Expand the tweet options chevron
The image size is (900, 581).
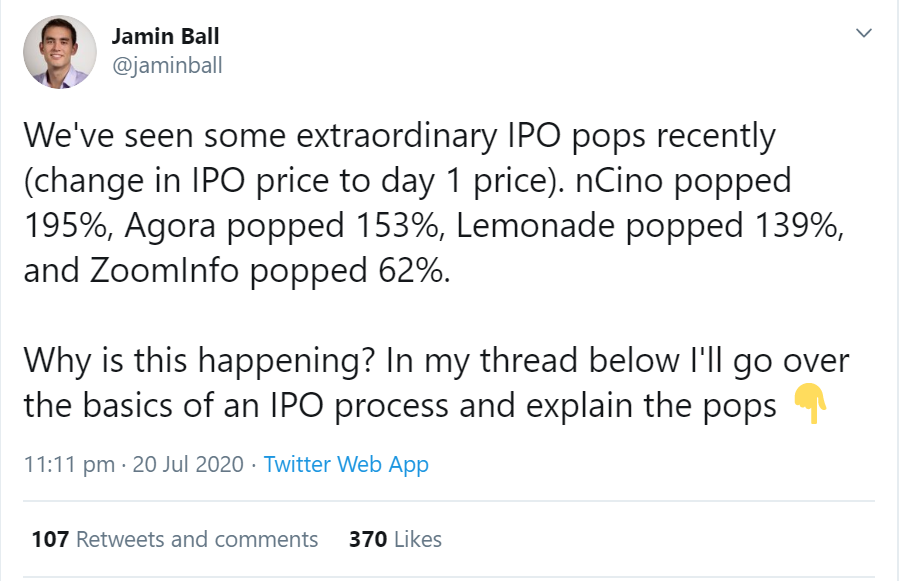coord(864,34)
